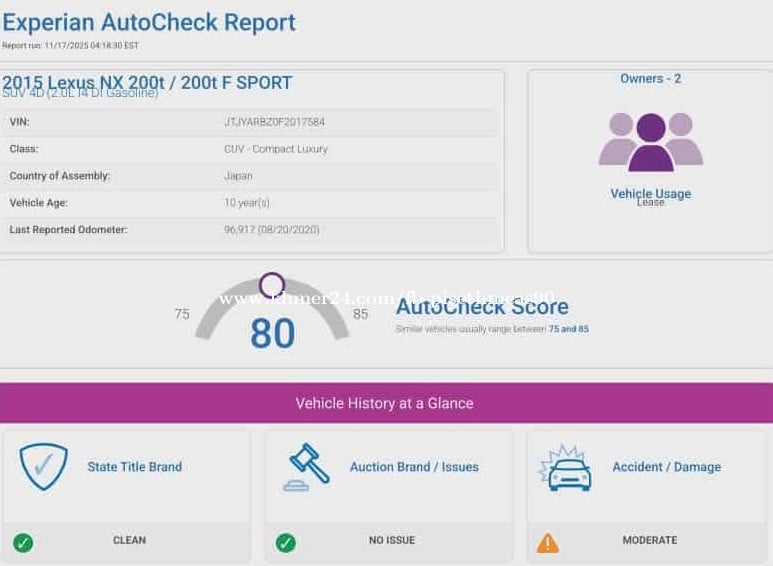Click the orange warning triangle beside MODERATE
The height and width of the screenshot is (566, 773).
tap(547, 542)
